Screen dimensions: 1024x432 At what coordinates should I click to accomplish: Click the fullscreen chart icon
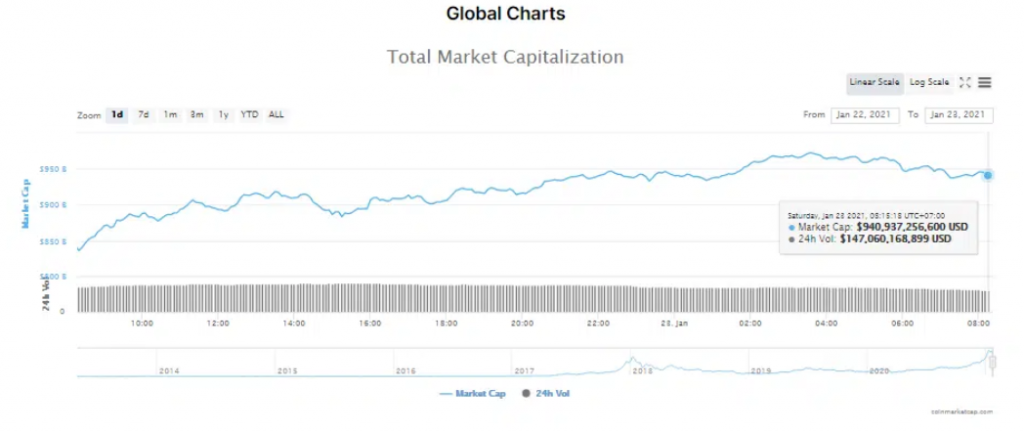(x=965, y=83)
